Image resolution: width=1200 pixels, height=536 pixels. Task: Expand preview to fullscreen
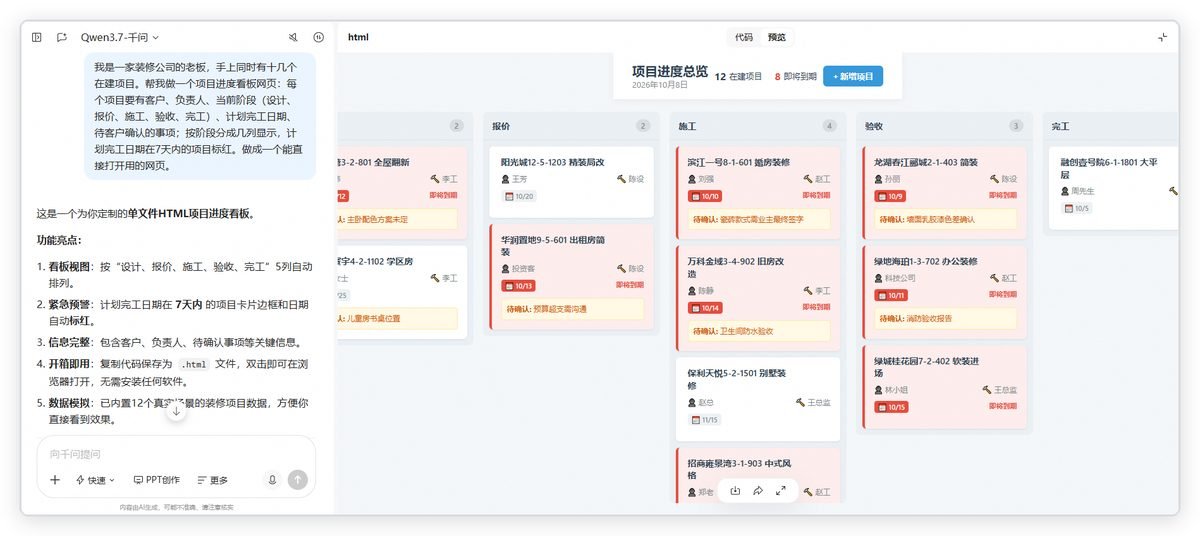781,491
